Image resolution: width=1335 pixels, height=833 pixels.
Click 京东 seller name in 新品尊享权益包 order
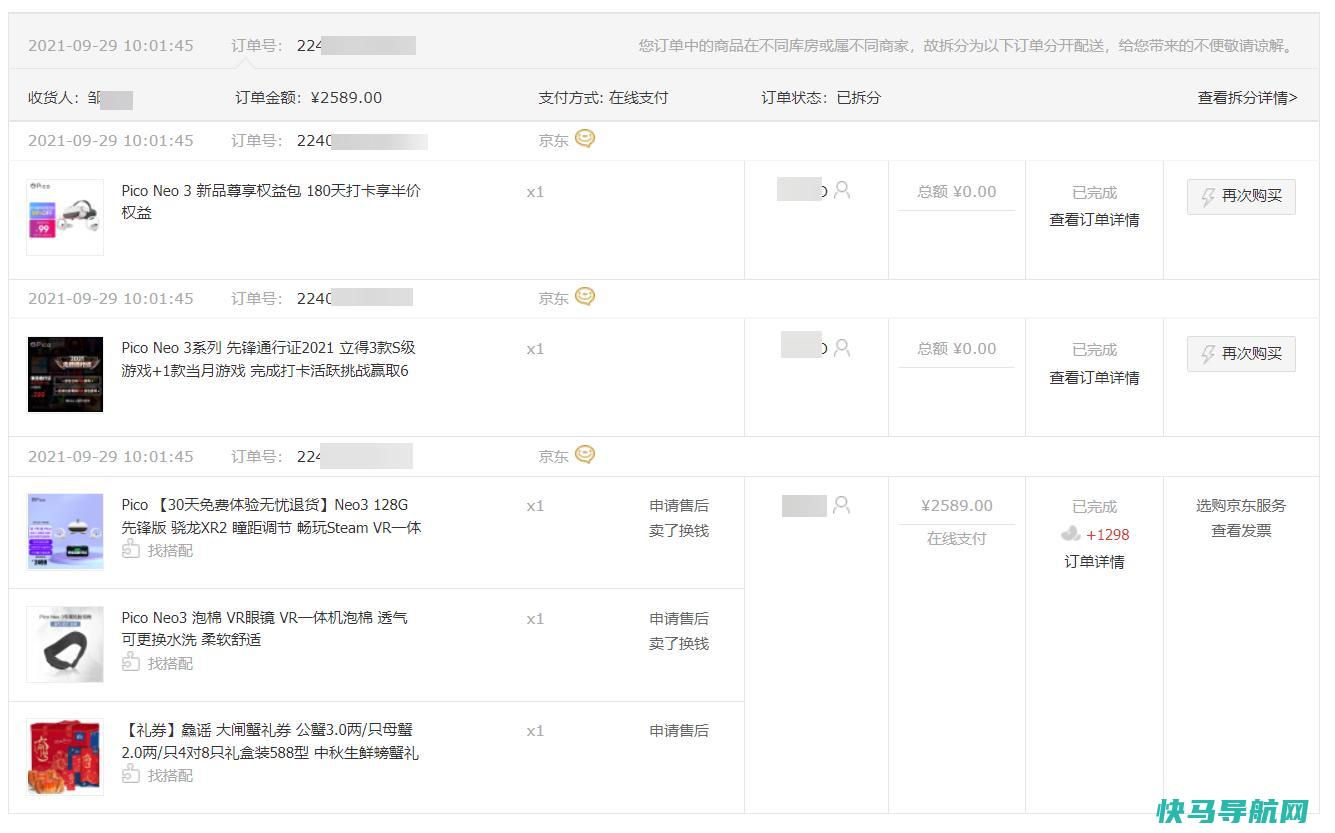[553, 141]
